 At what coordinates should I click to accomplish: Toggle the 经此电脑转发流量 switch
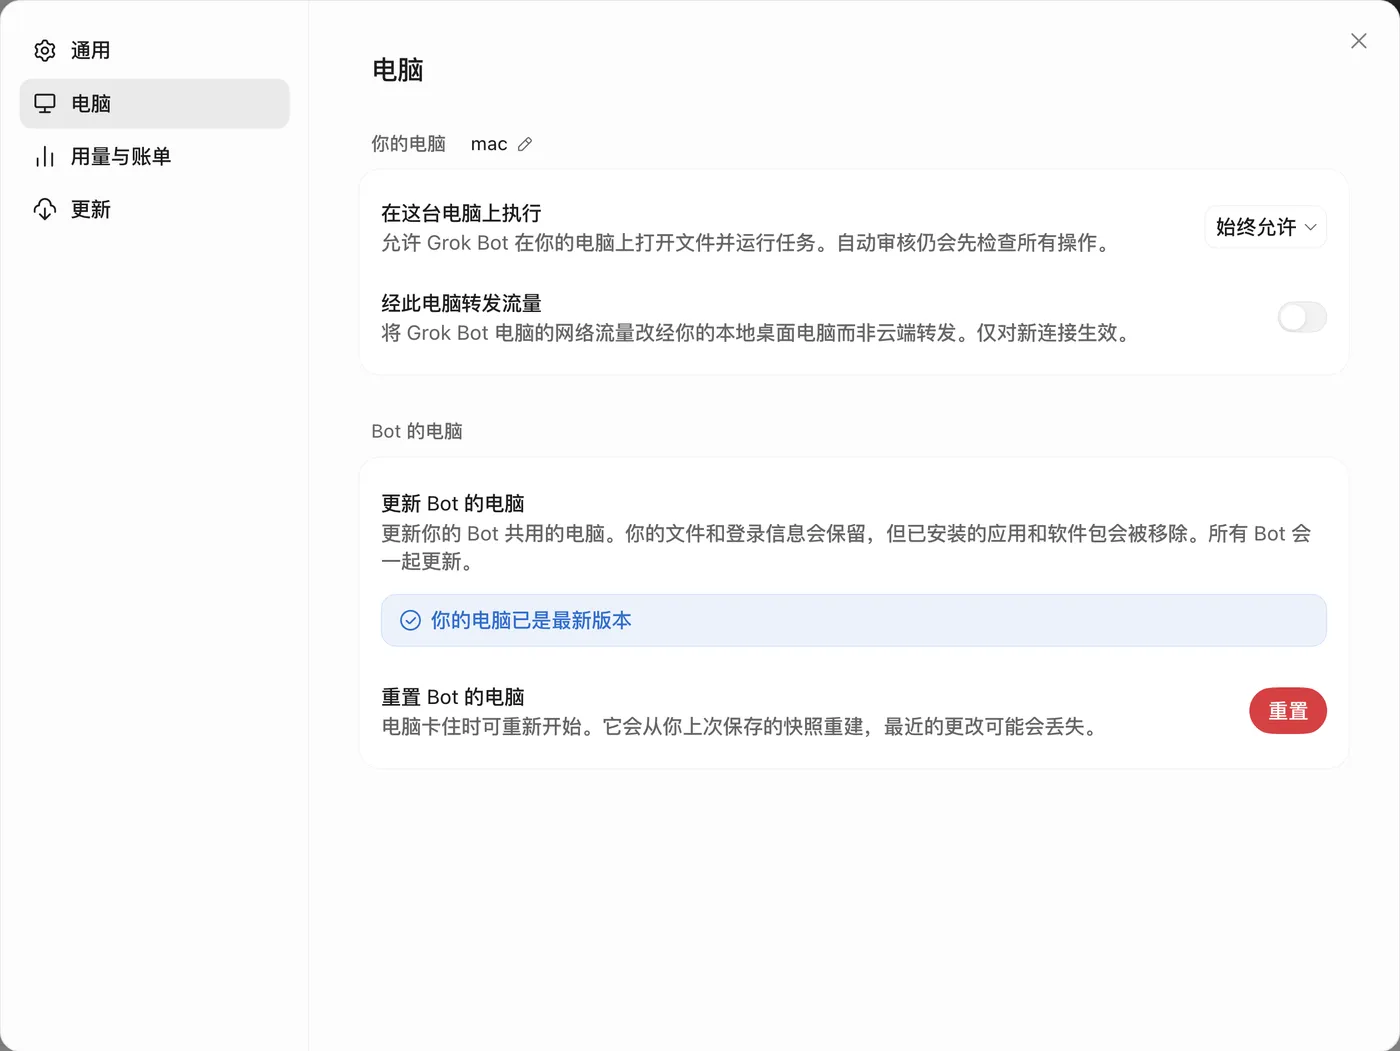coord(1302,317)
